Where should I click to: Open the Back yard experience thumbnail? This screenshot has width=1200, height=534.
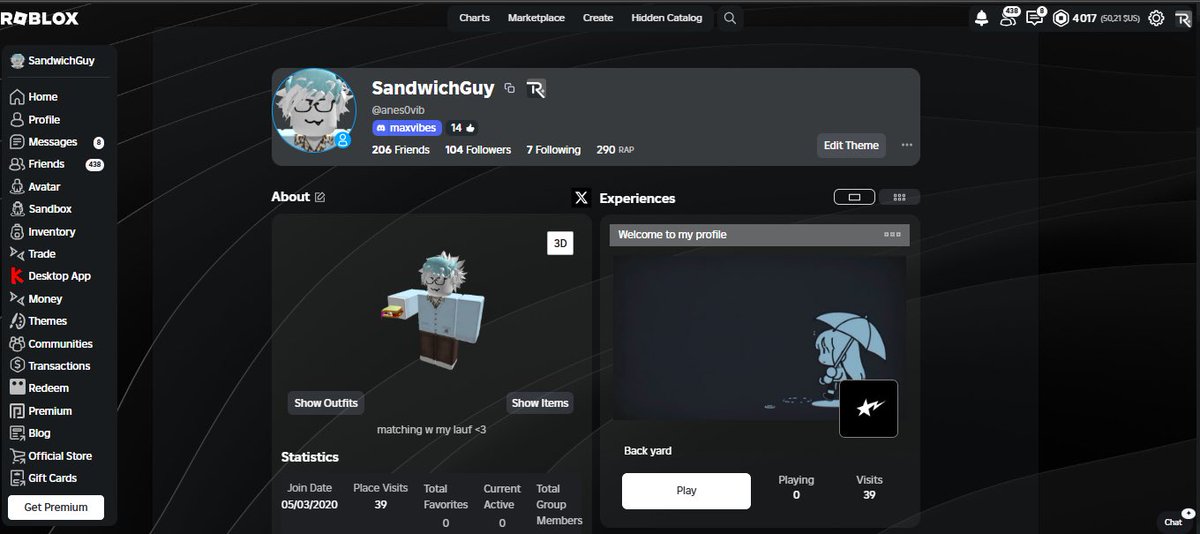[760, 338]
